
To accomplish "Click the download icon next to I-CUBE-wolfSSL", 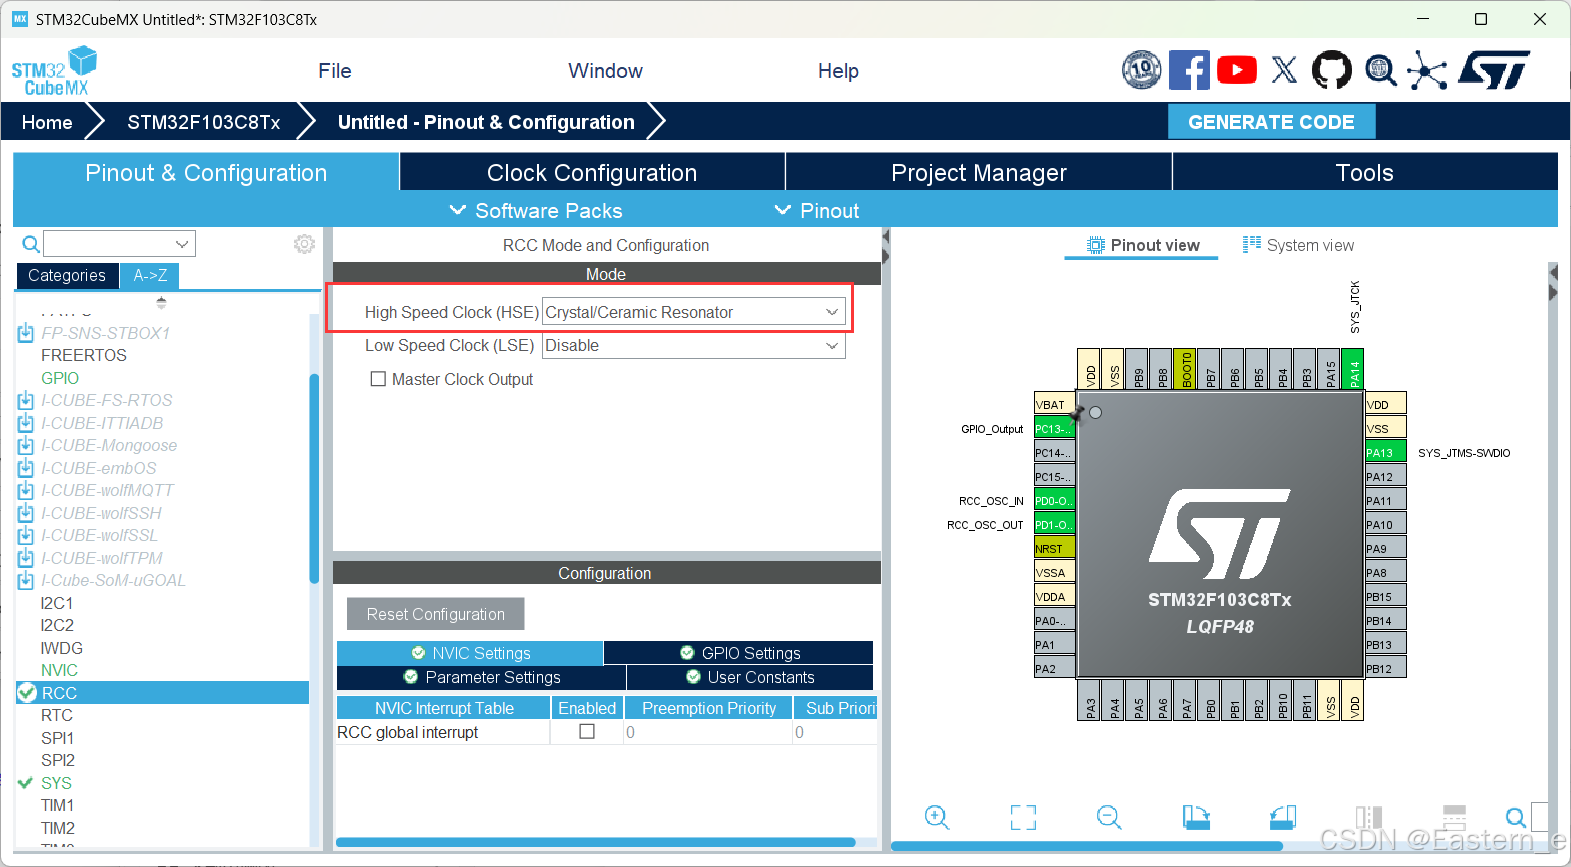I will tap(26, 535).
